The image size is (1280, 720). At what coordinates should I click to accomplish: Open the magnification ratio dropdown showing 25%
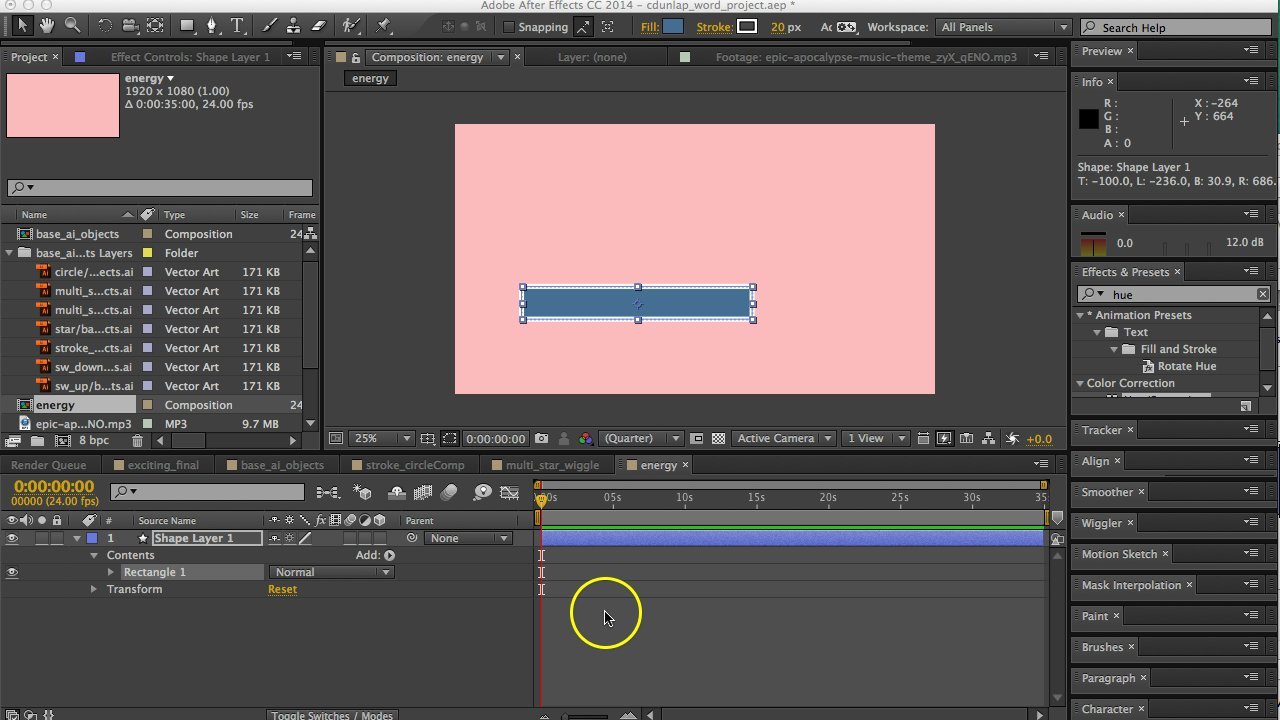point(380,438)
